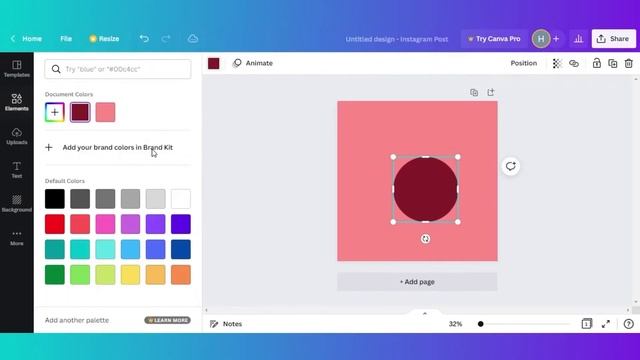Image resolution: width=640 pixels, height=360 pixels.
Task: Click the fill color swatch in toolbar
Action: coord(213,63)
